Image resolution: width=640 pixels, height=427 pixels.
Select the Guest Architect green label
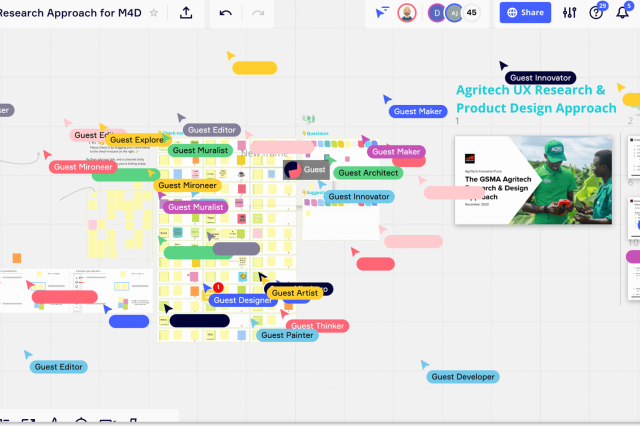367,173
